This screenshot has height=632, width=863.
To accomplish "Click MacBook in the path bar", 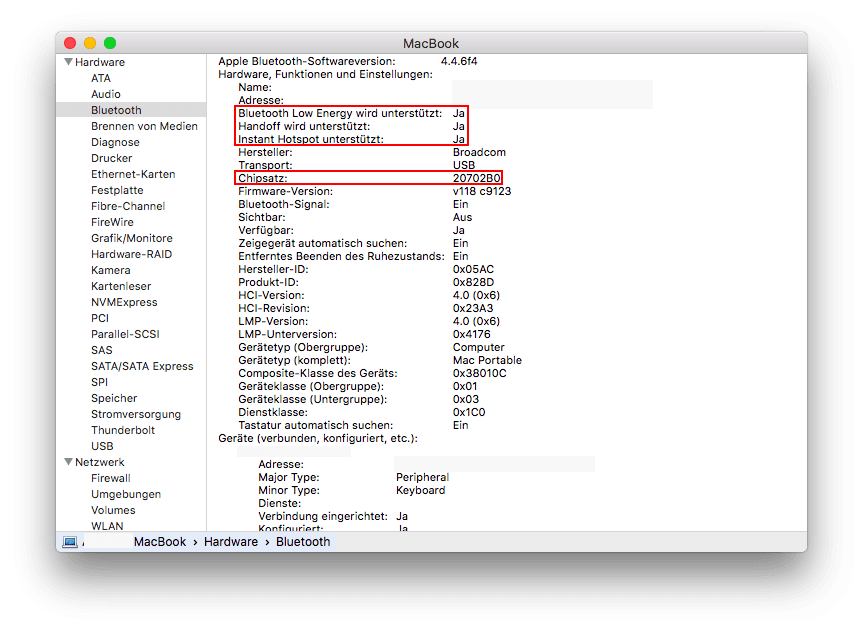I will (x=160, y=542).
